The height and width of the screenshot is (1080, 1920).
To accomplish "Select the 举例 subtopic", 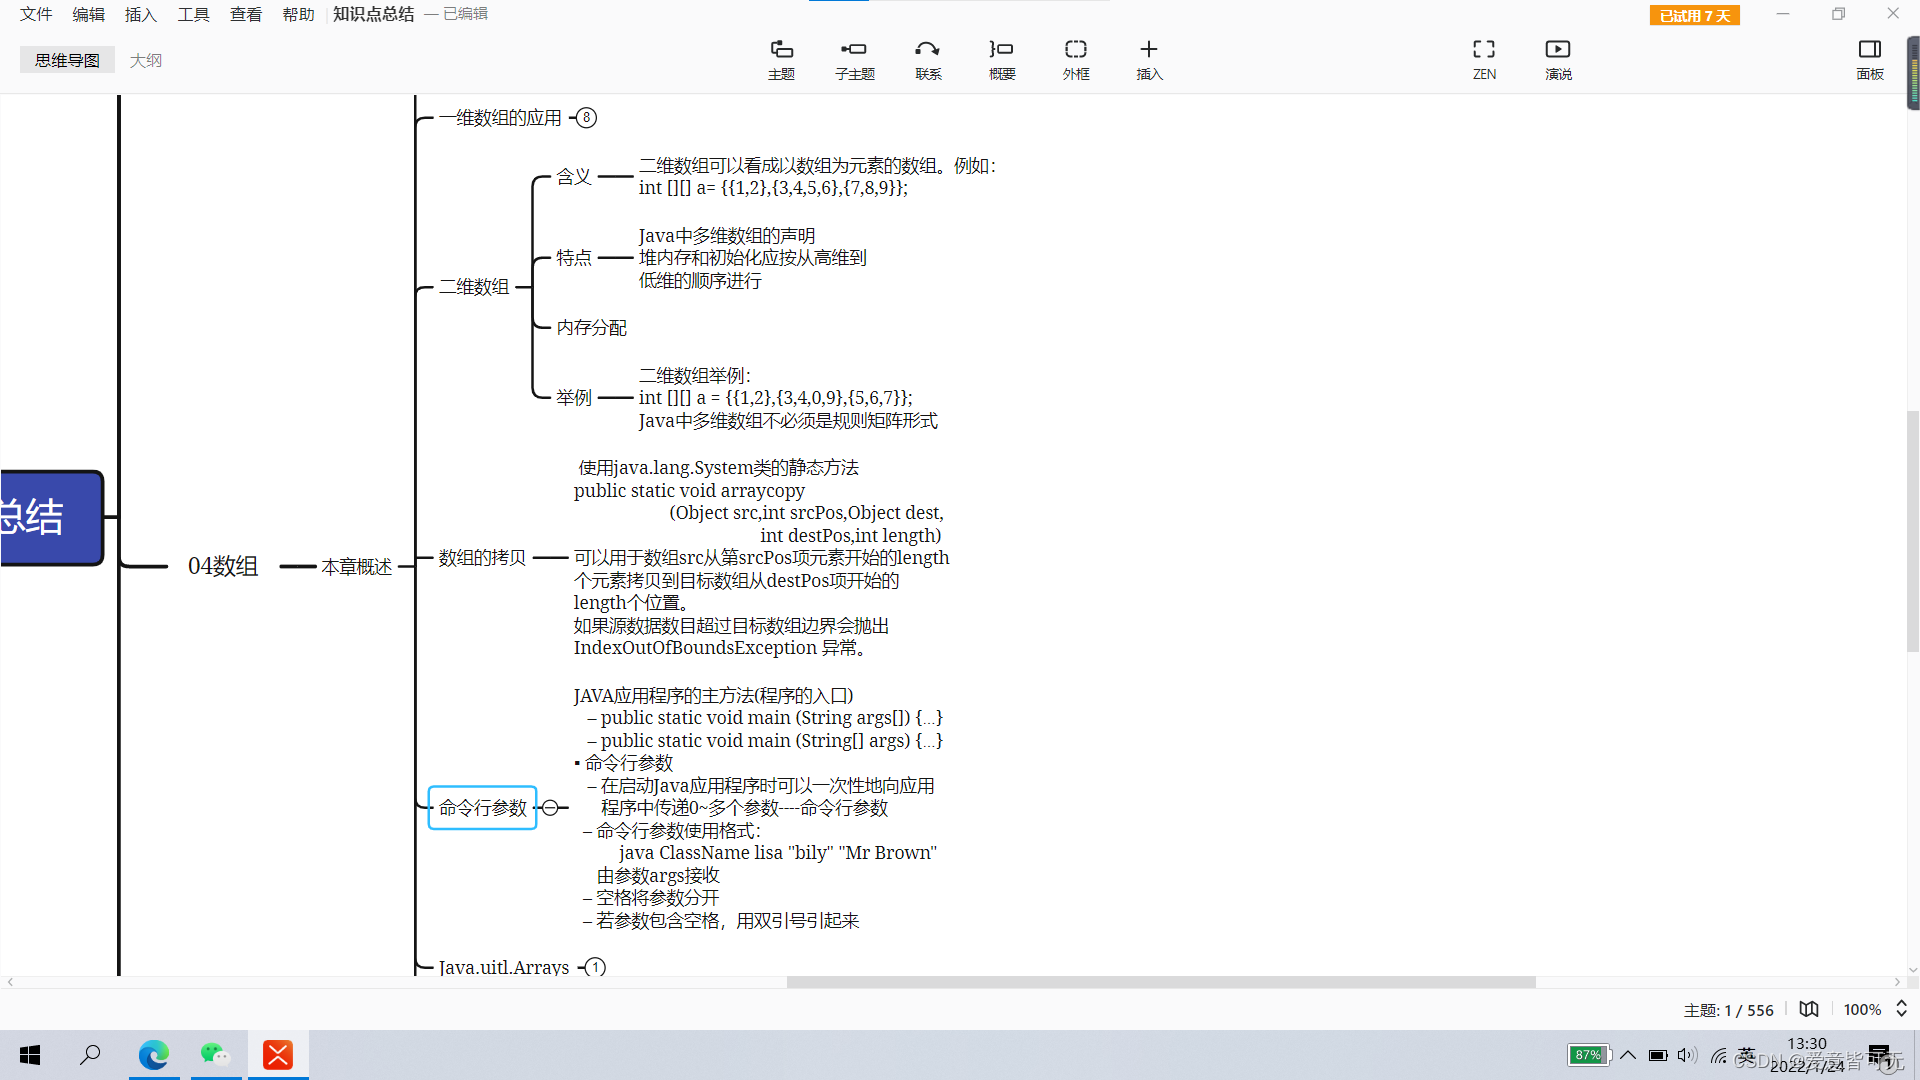I will tap(574, 398).
